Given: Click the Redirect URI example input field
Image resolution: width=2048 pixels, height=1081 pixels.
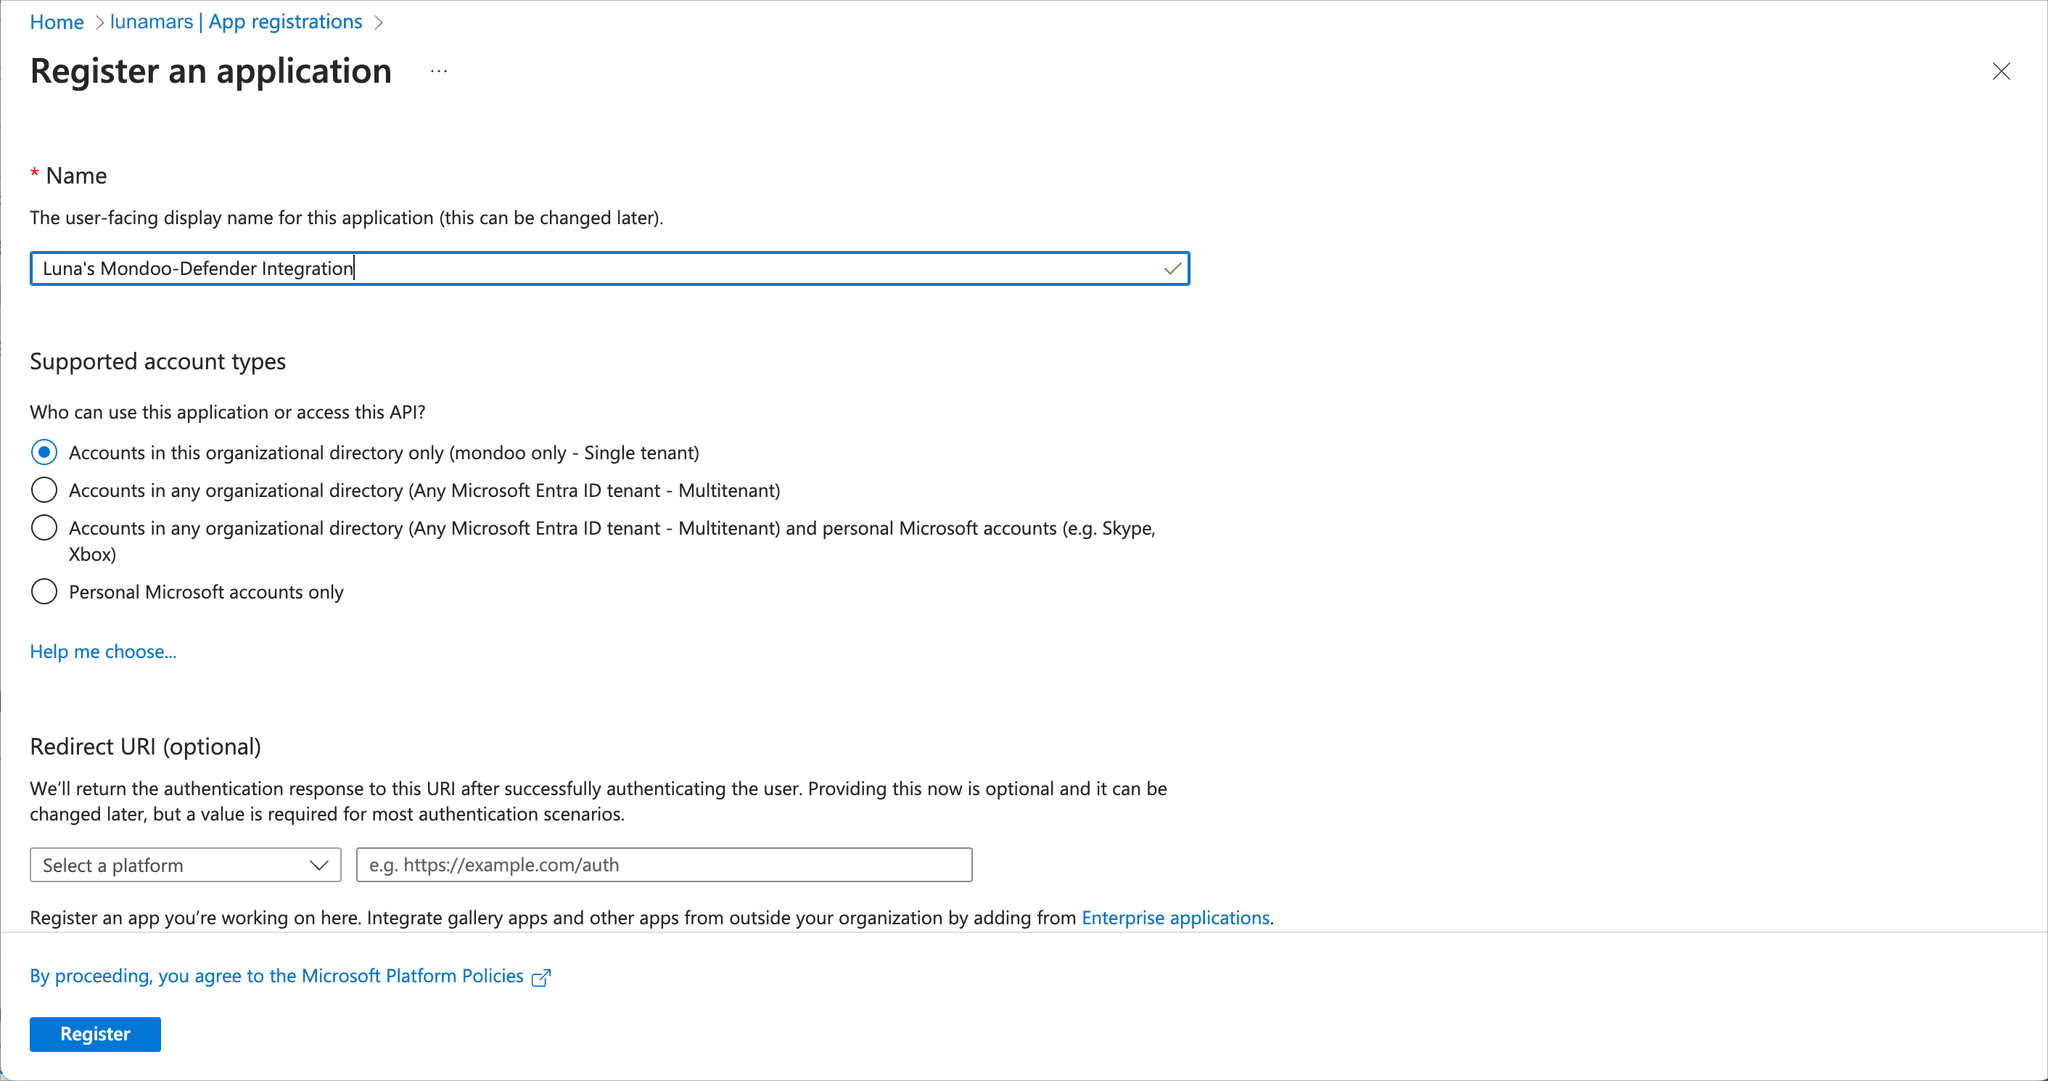Looking at the screenshot, I should (x=663, y=864).
